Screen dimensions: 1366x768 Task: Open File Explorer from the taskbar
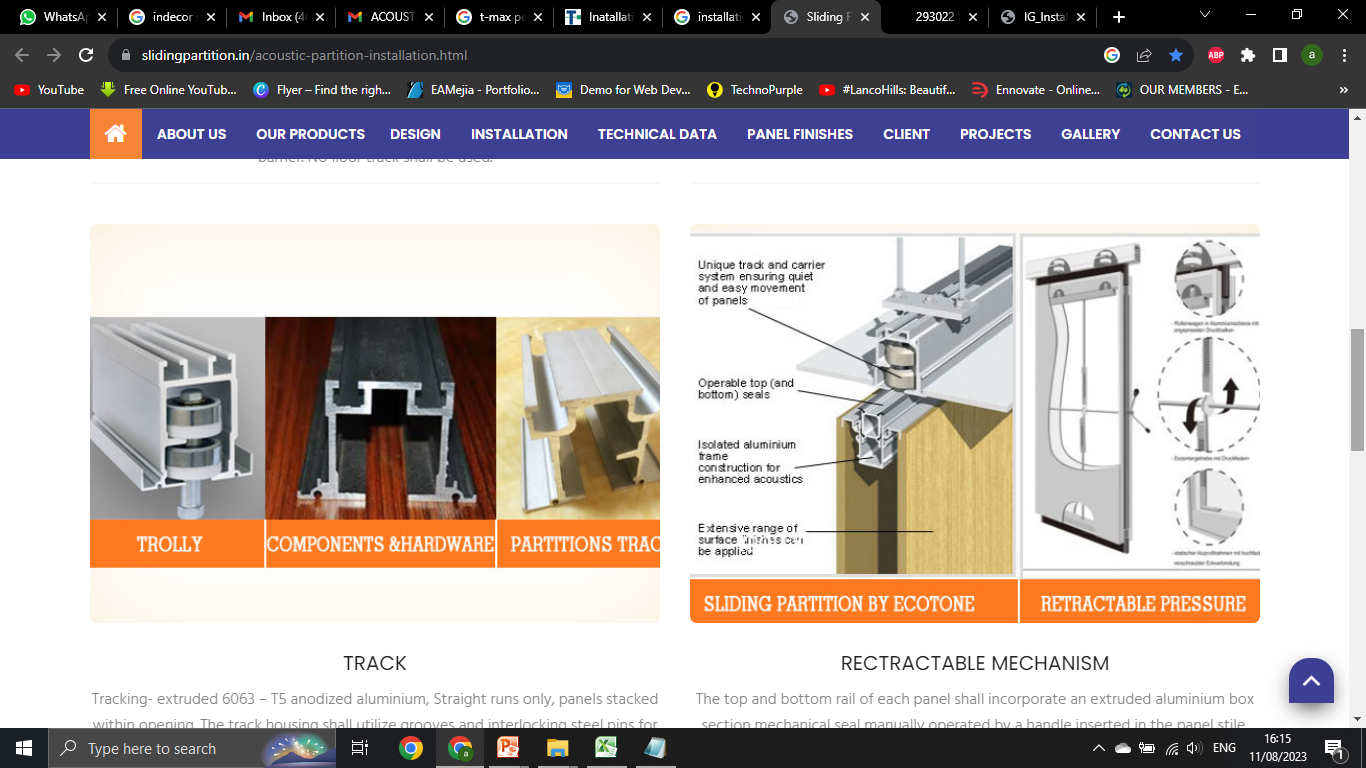tap(557, 748)
